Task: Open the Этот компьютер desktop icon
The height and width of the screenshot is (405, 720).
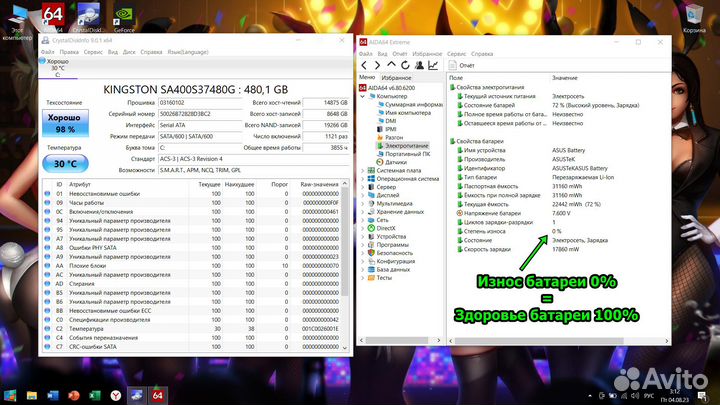Action: [x=17, y=22]
